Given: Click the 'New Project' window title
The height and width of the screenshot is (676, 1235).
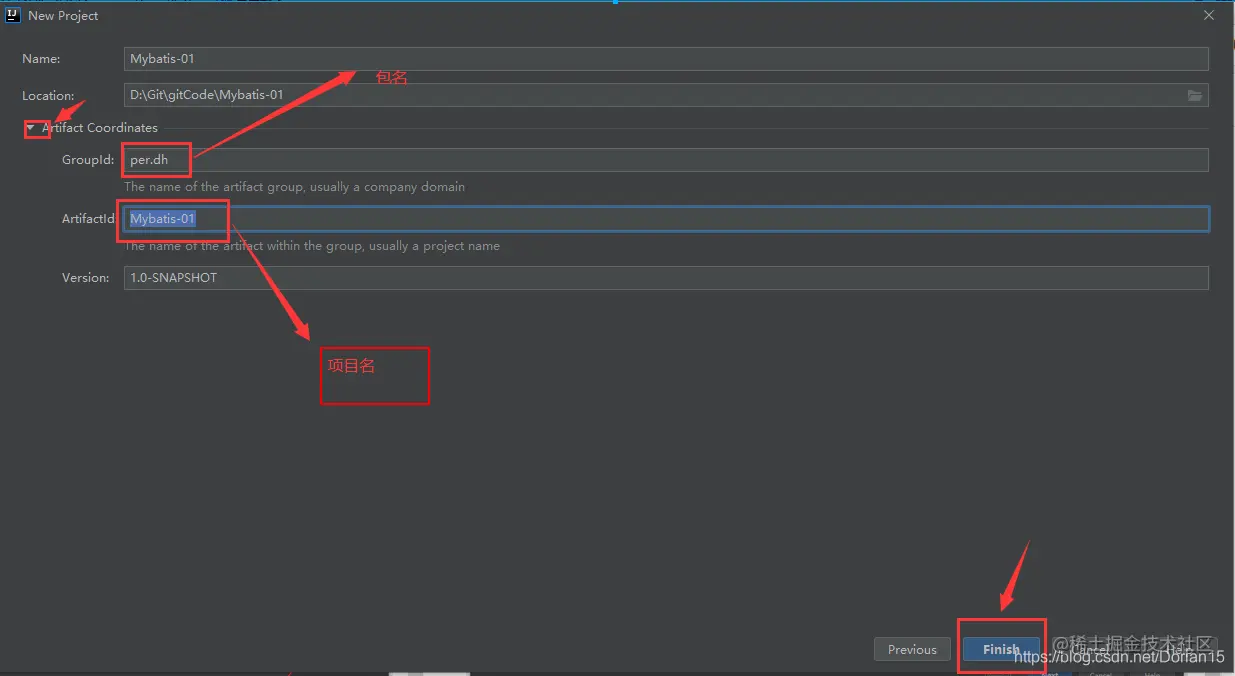Looking at the screenshot, I should point(63,16).
